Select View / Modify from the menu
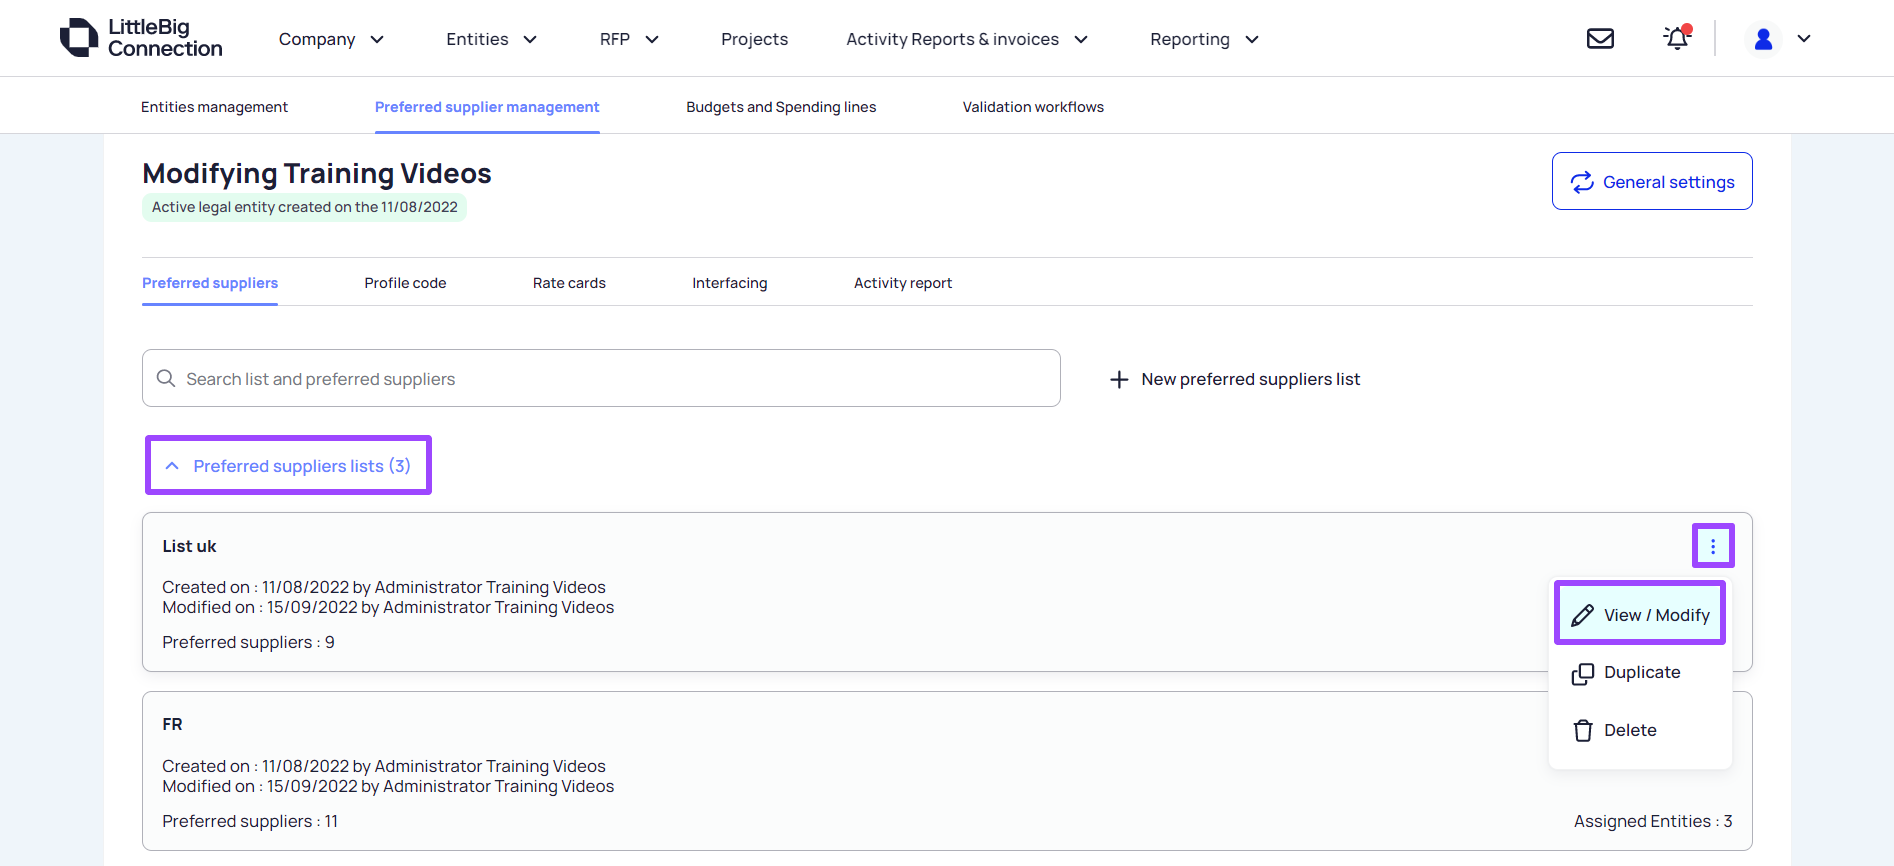 1640,615
